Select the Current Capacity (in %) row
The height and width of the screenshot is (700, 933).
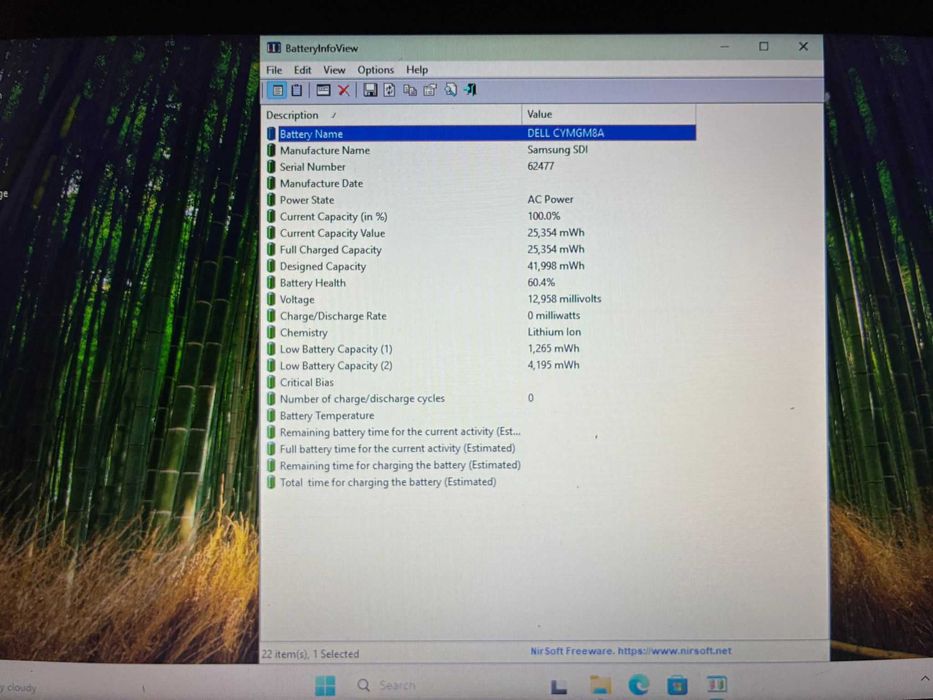[480, 216]
